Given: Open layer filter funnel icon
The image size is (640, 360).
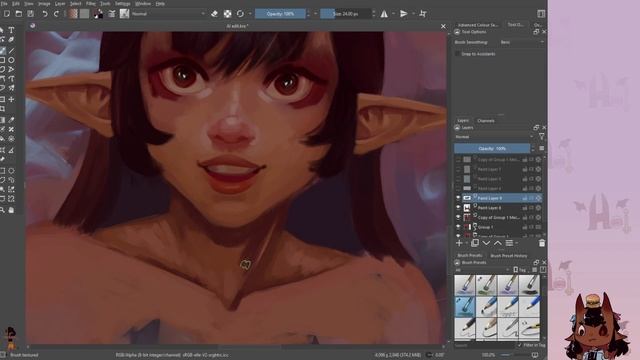Looking at the screenshot, I should [x=542, y=137].
